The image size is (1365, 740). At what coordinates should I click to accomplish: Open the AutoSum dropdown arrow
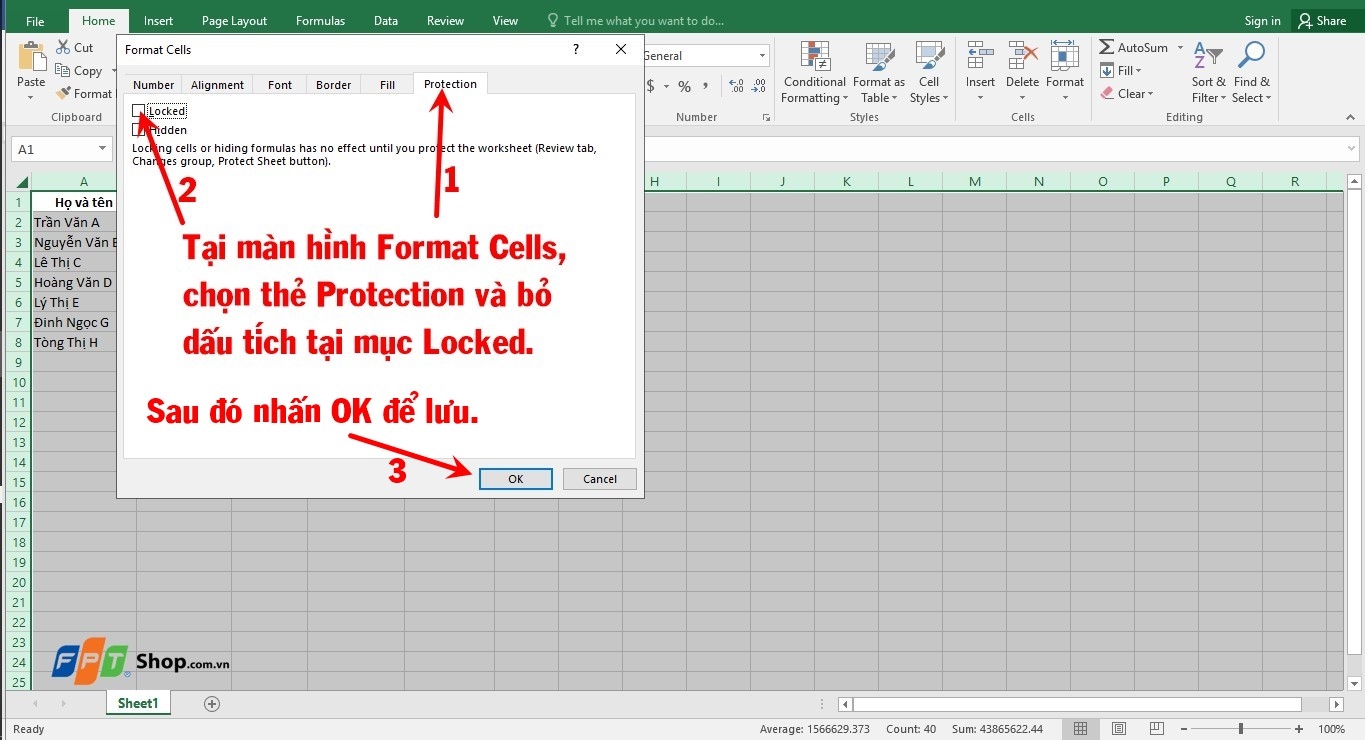click(x=1180, y=47)
